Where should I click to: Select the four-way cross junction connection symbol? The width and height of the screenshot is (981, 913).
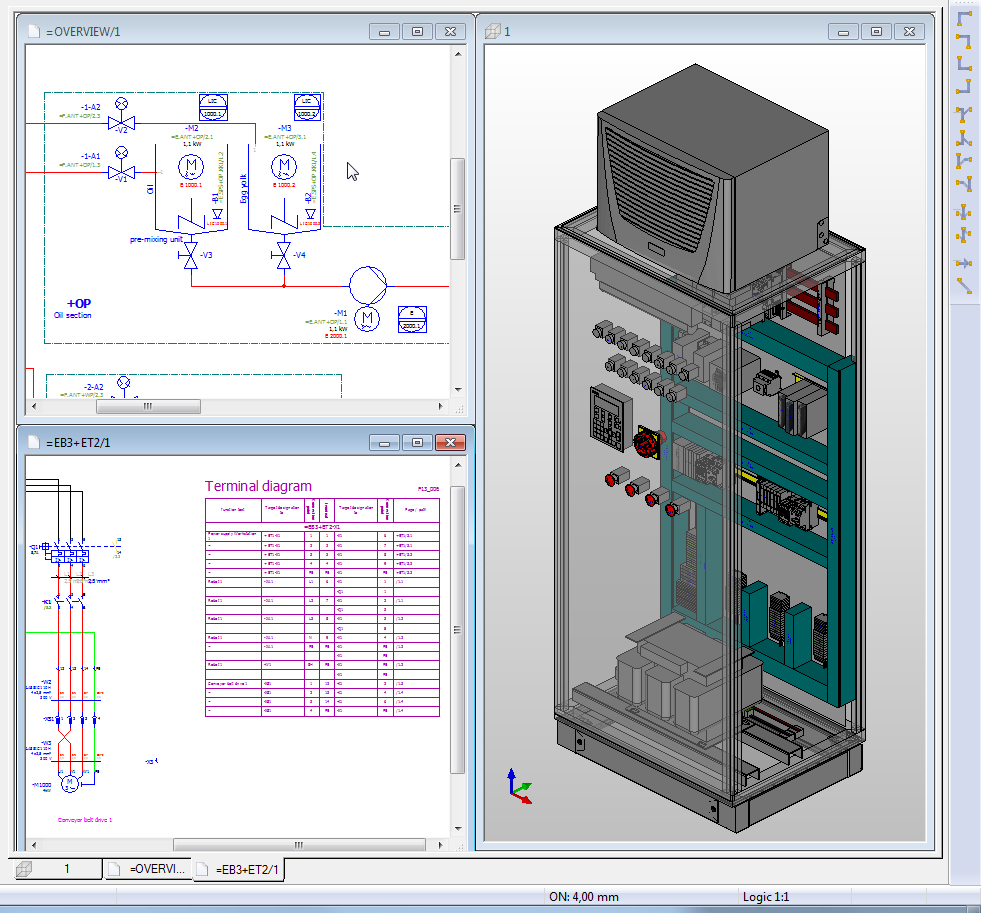coord(963,212)
